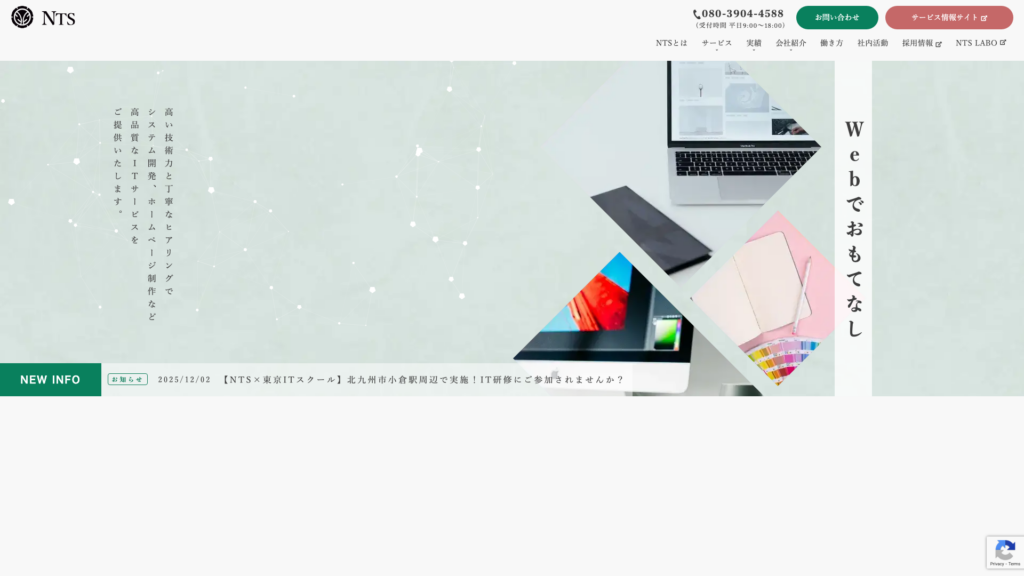Image resolution: width=1024 pixels, height=576 pixels.
Task: Click the NTS logo in the header
Action: coord(43,18)
